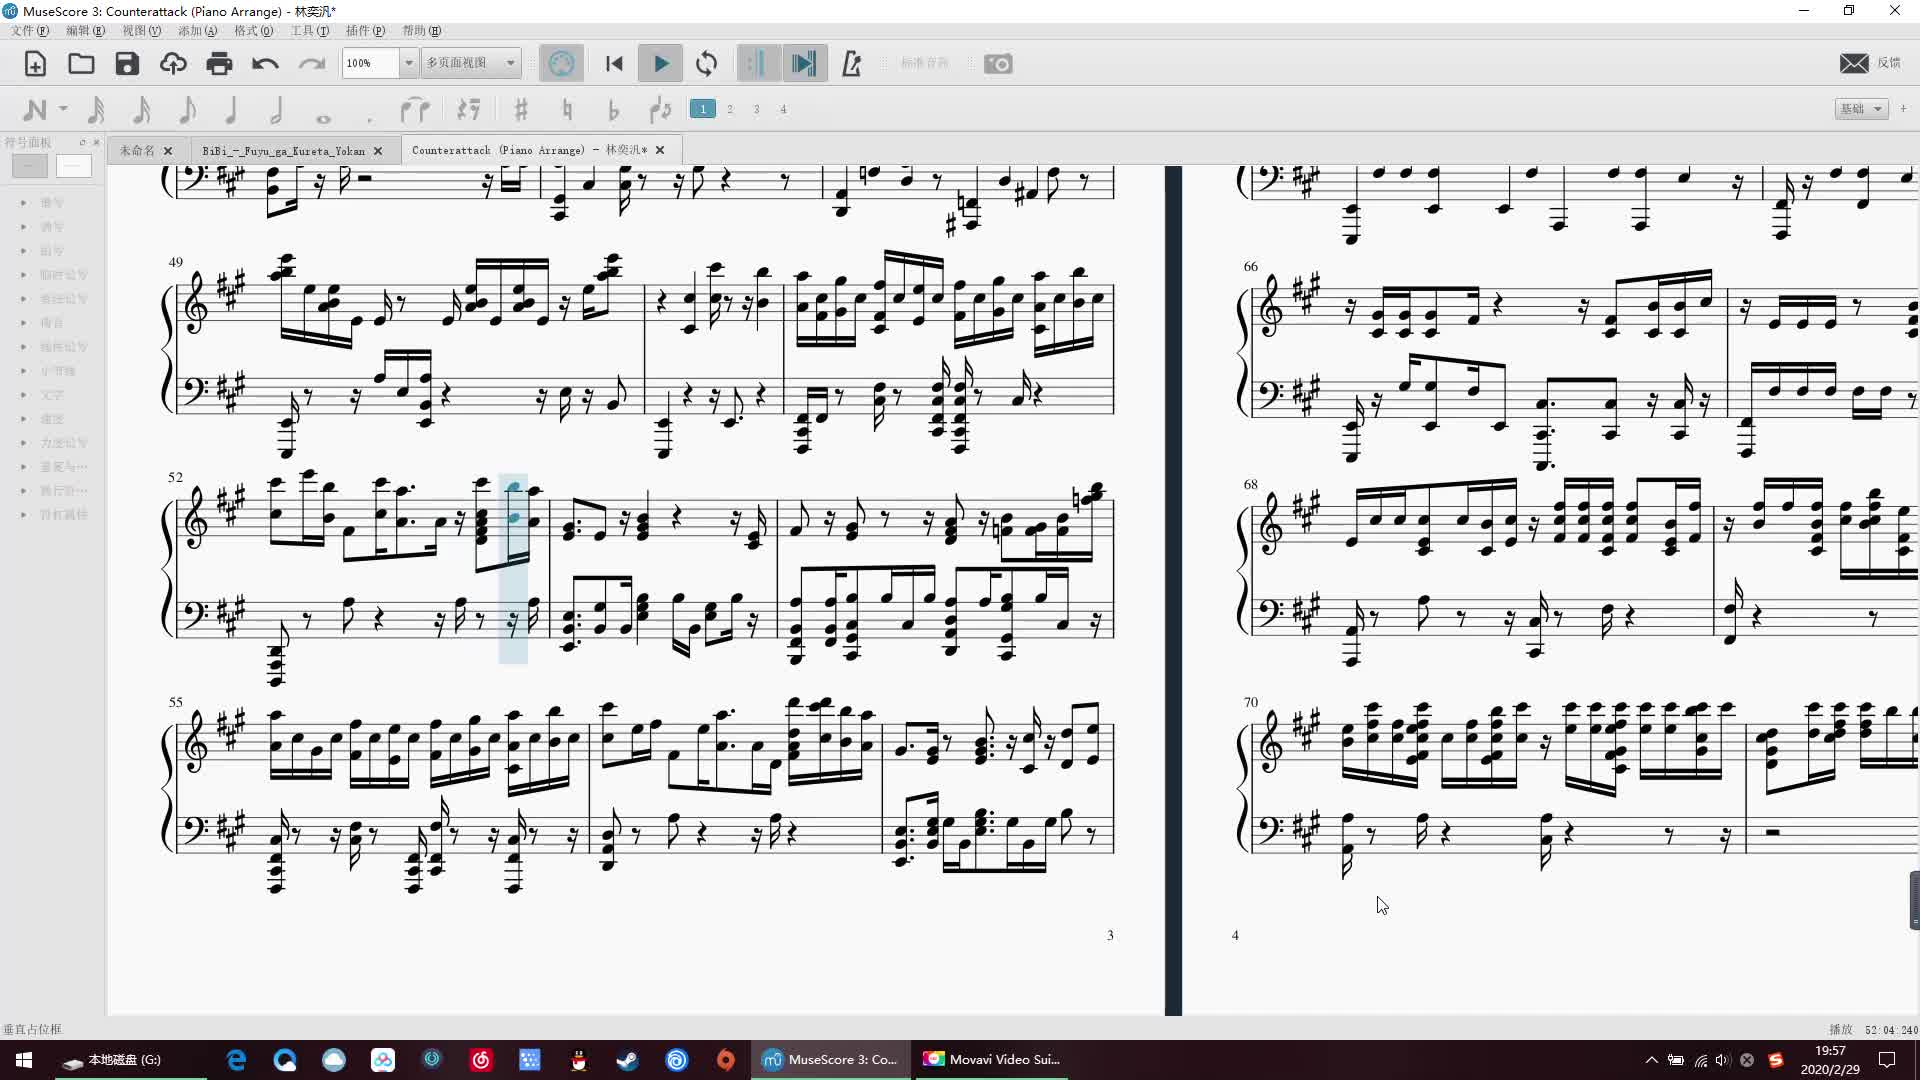Create a new score with the new-file icon
Image resolution: width=1920 pixels, height=1080 pixels.
pos(35,64)
